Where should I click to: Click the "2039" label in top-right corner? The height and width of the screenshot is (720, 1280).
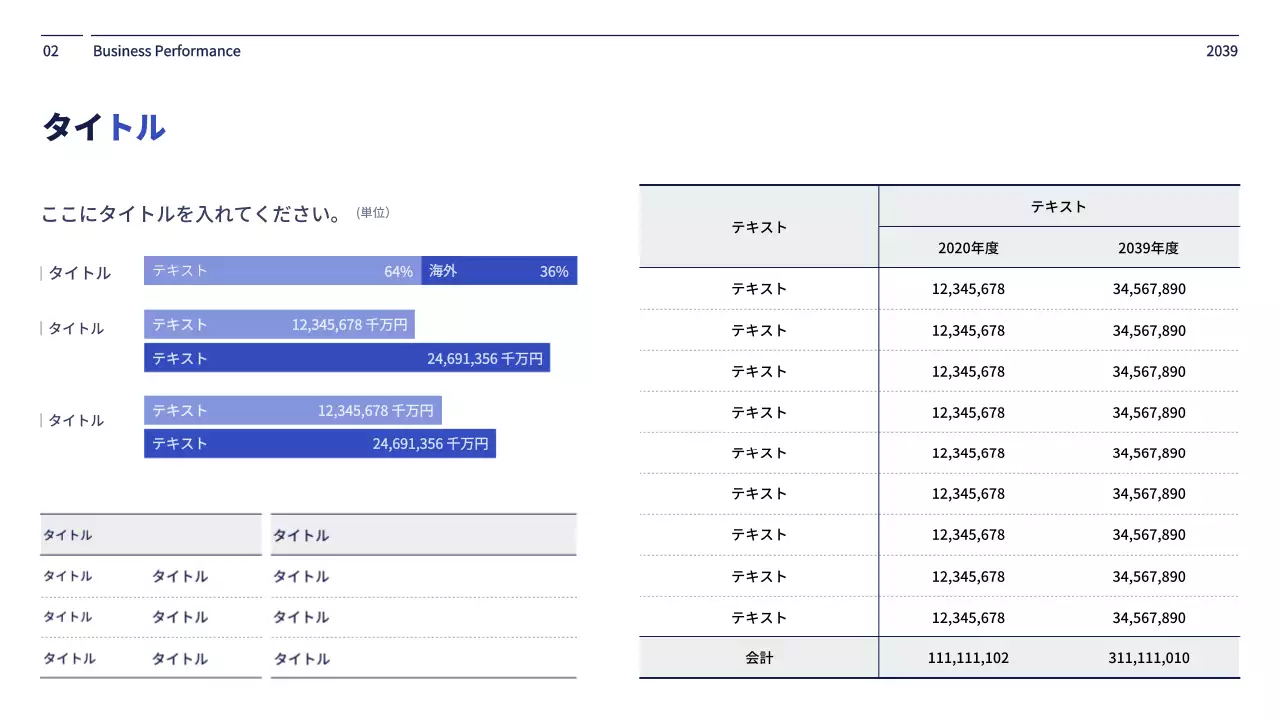[x=1221, y=51]
